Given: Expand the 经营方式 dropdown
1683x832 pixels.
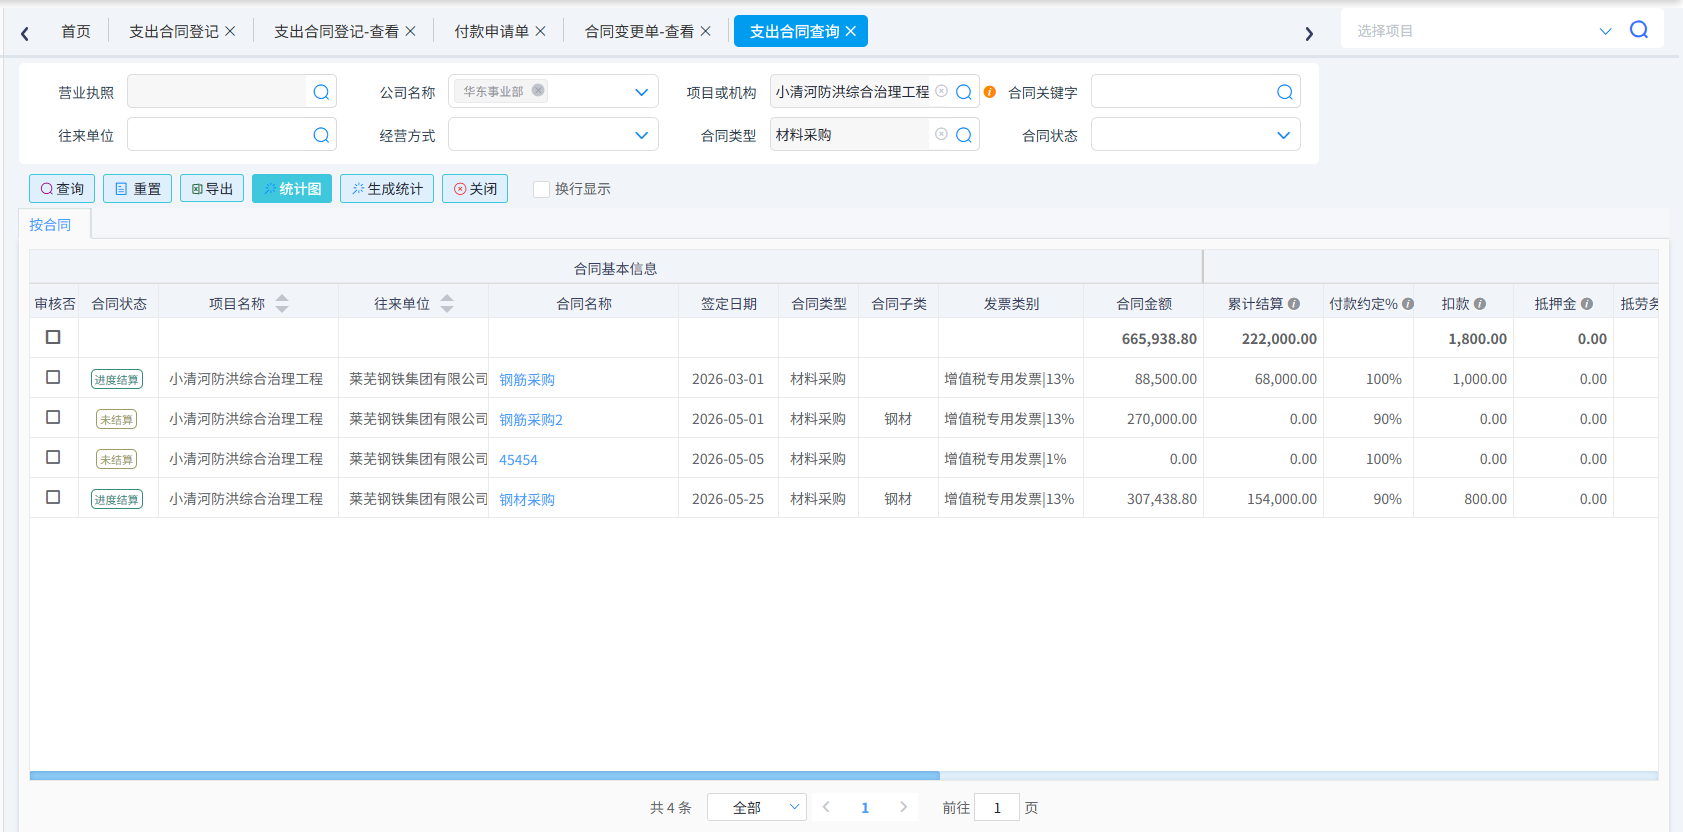Looking at the screenshot, I should click(642, 135).
